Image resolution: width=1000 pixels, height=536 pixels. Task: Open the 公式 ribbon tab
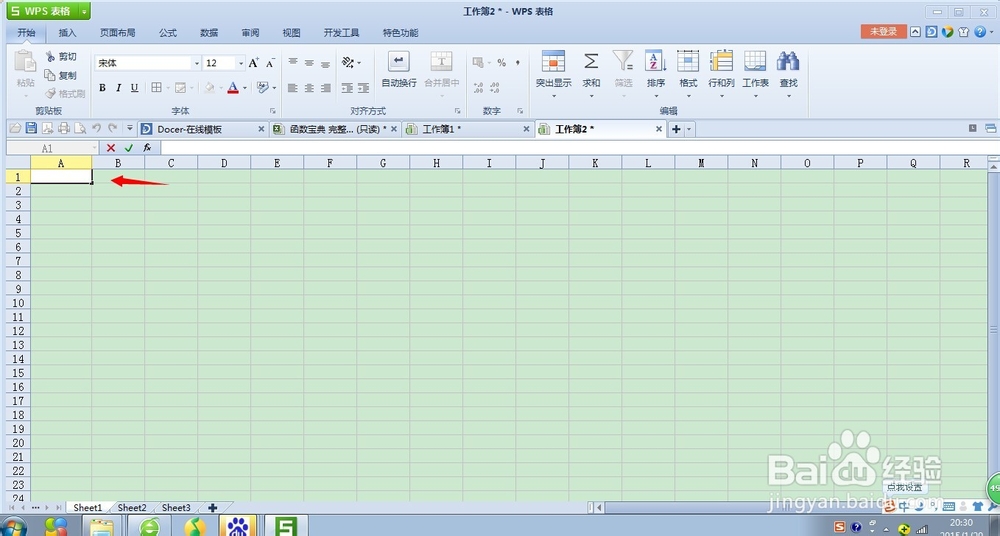coord(168,33)
